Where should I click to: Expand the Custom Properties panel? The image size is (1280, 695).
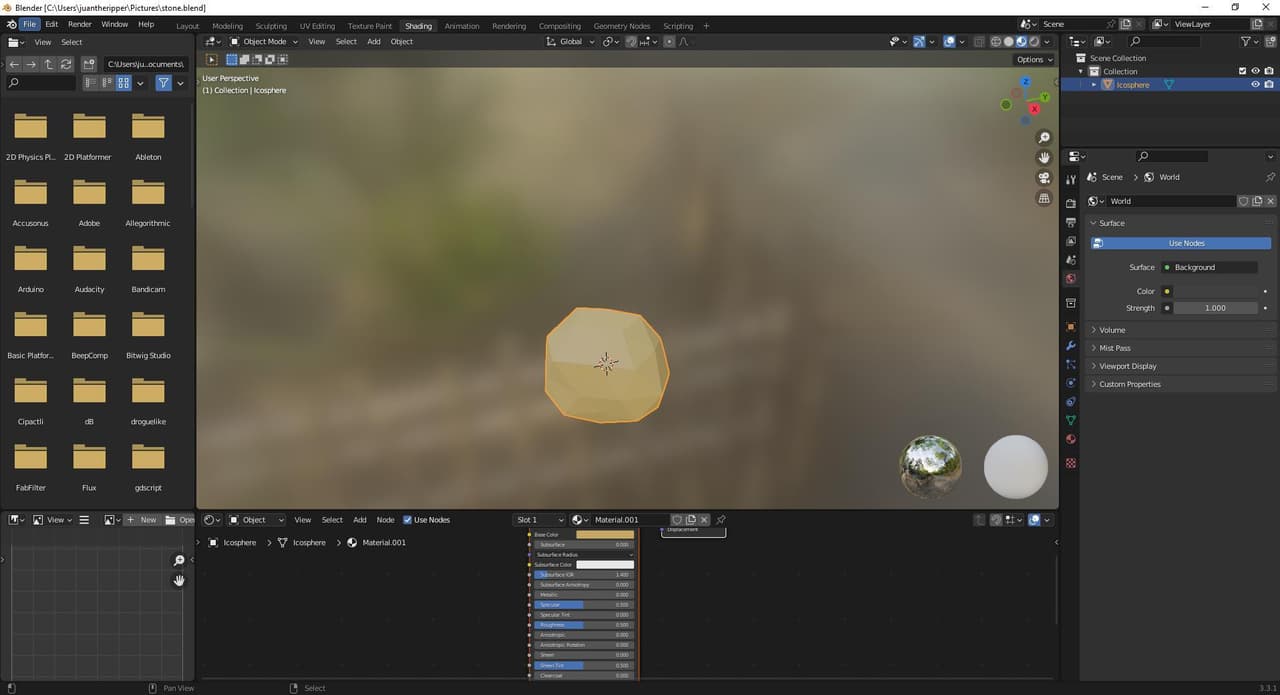pyautogui.click(x=1180, y=384)
